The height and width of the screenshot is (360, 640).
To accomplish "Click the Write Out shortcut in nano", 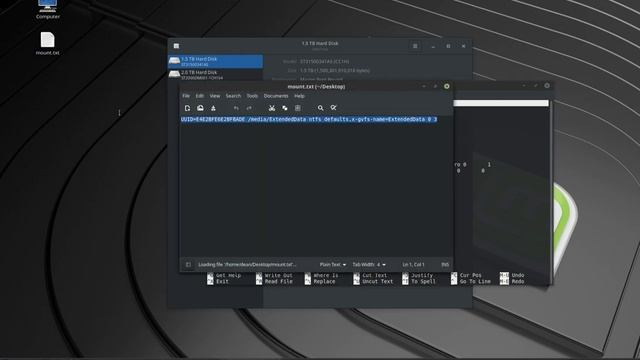I will (x=274, y=276).
